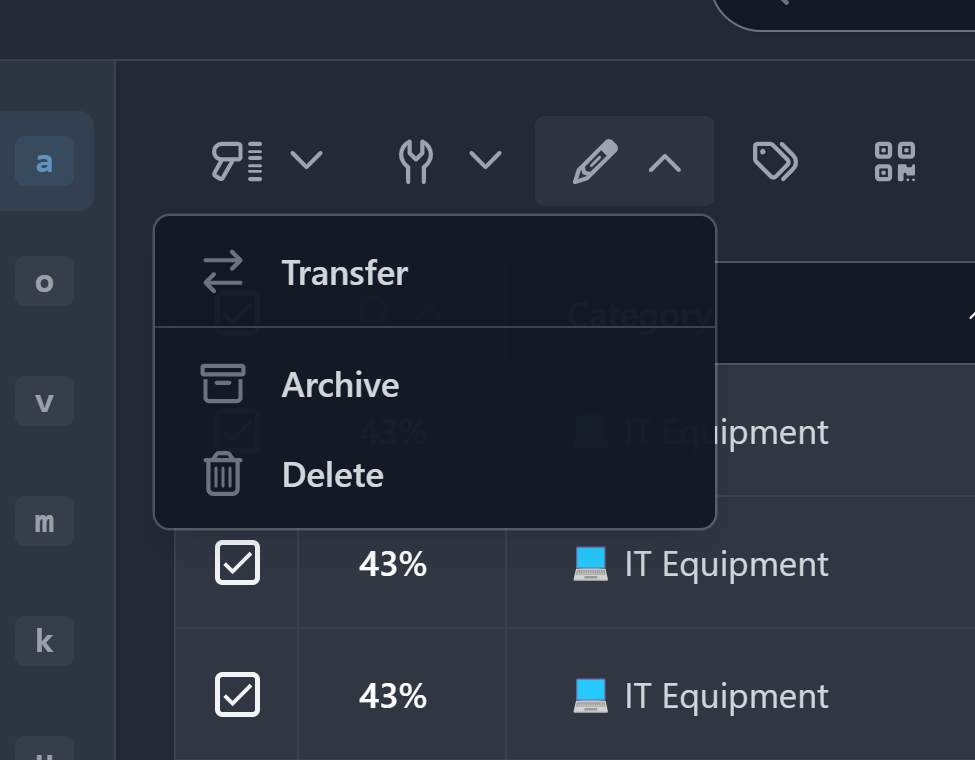975x760 pixels.
Task: Click the pencil edit icon
Action: click(595, 161)
